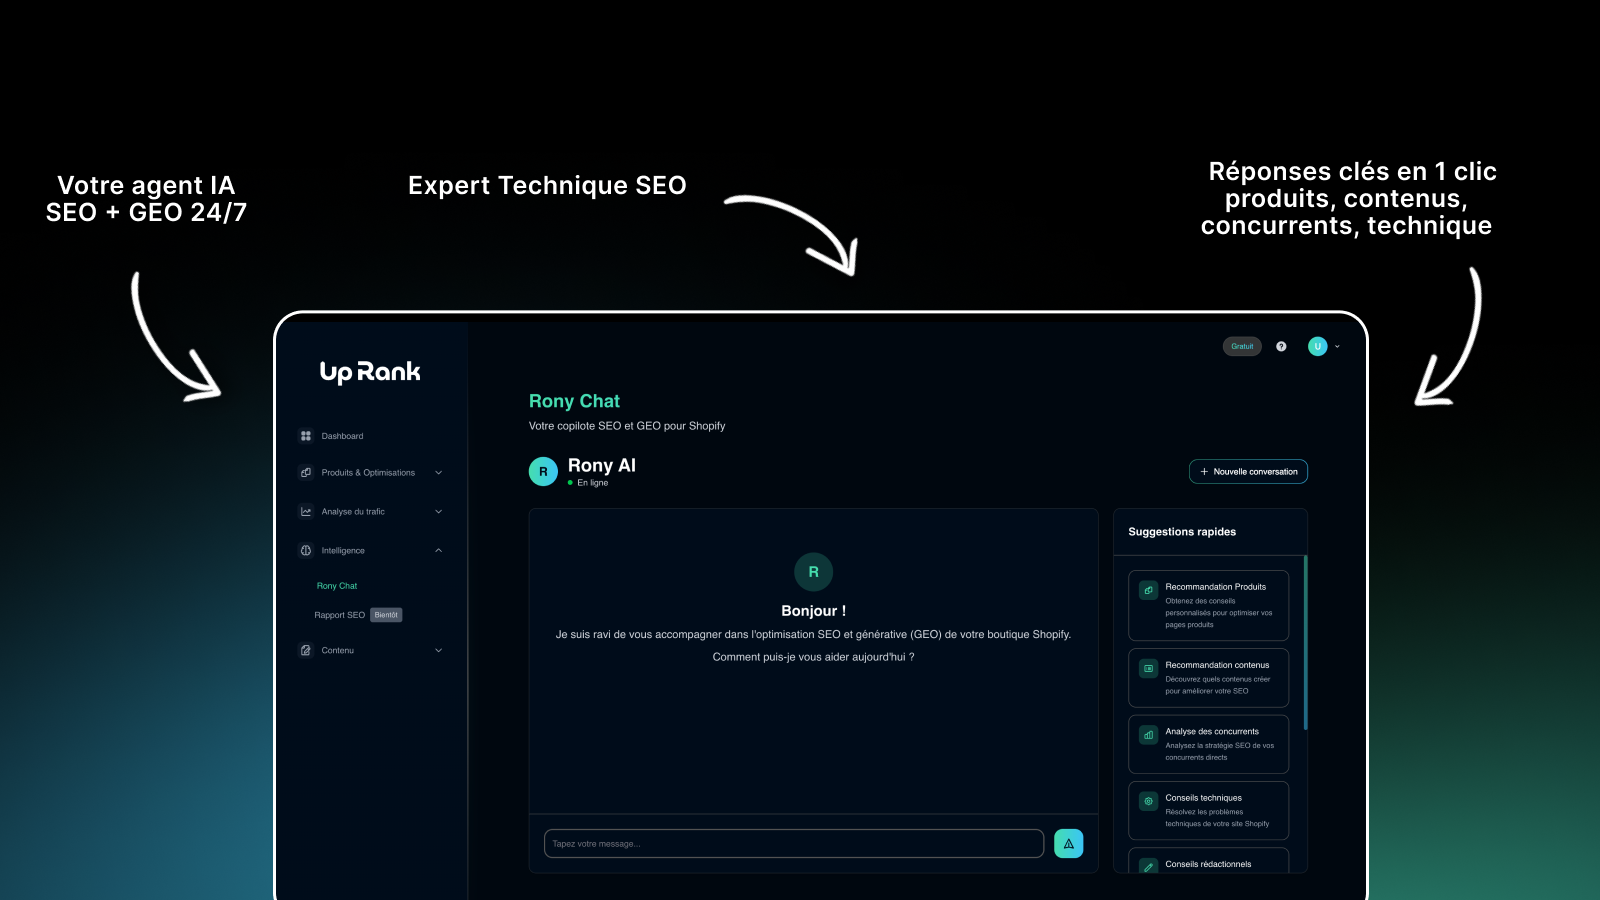Expand the Contenu section chevron
The height and width of the screenshot is (900, 1600).
438,650
